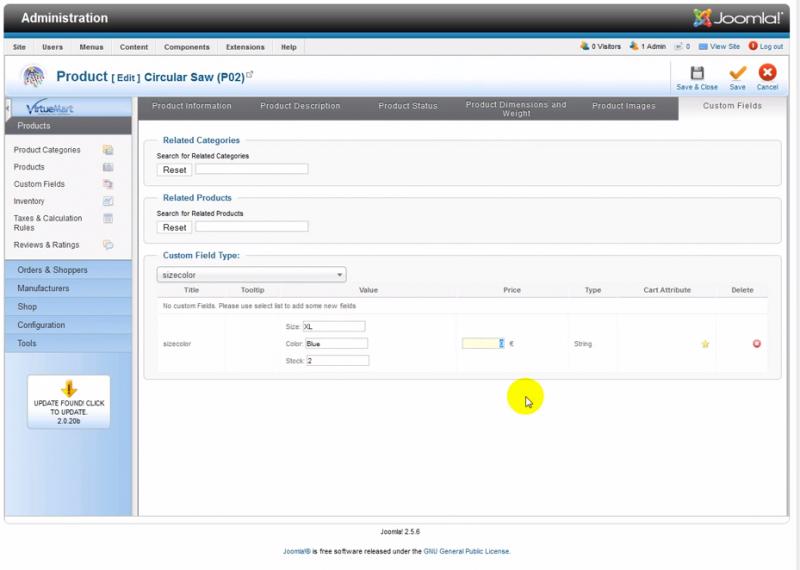Click the Reviews & Ratings sidebar icon
This screenshot has height=570, width=800.
point(108,245)
